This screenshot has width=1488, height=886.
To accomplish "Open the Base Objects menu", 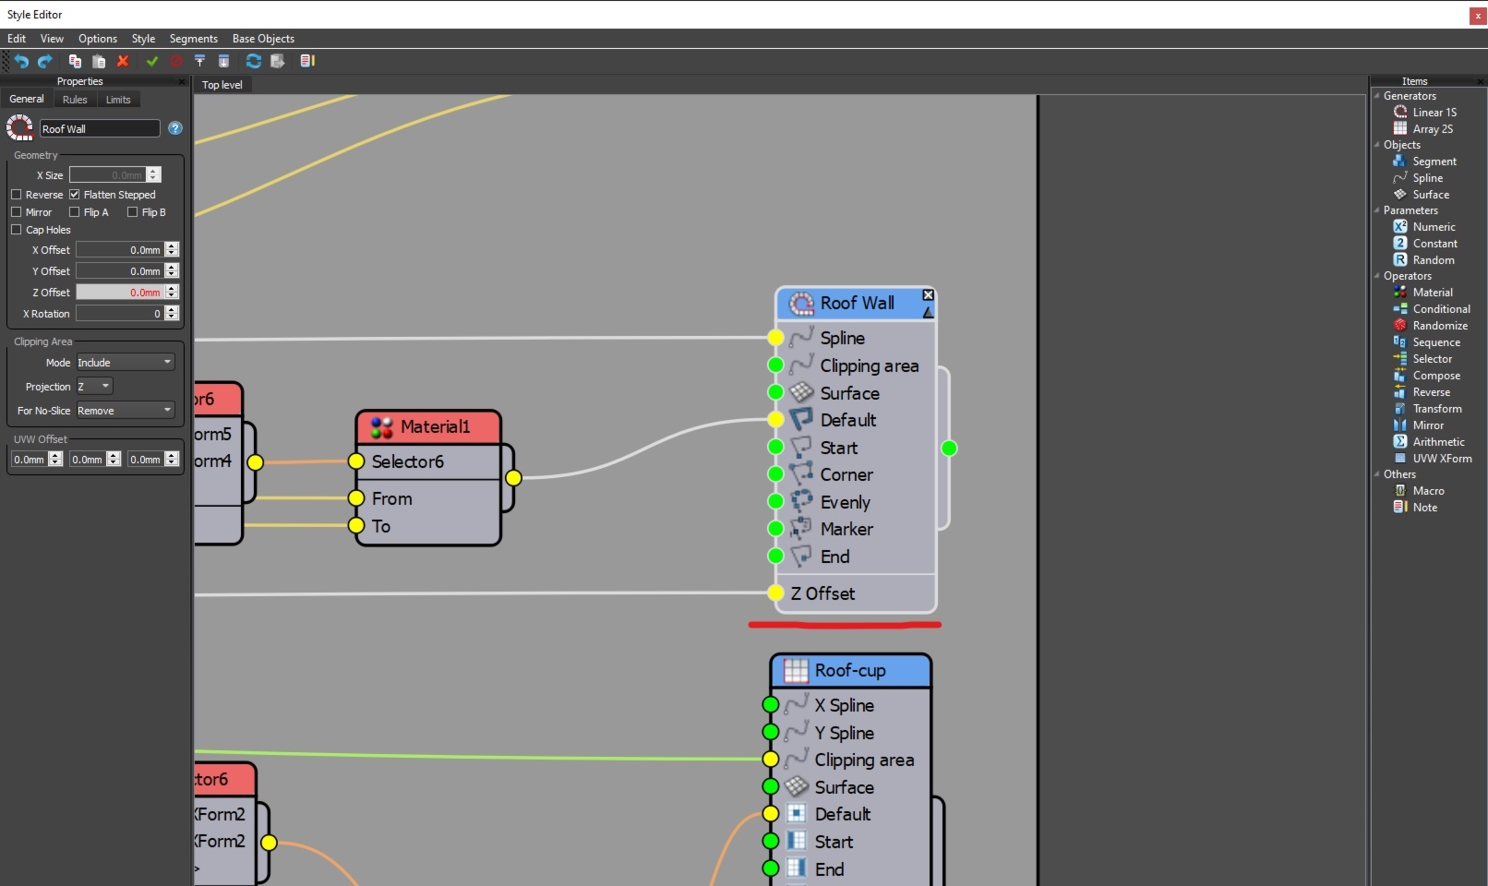I will click(263, 38).
